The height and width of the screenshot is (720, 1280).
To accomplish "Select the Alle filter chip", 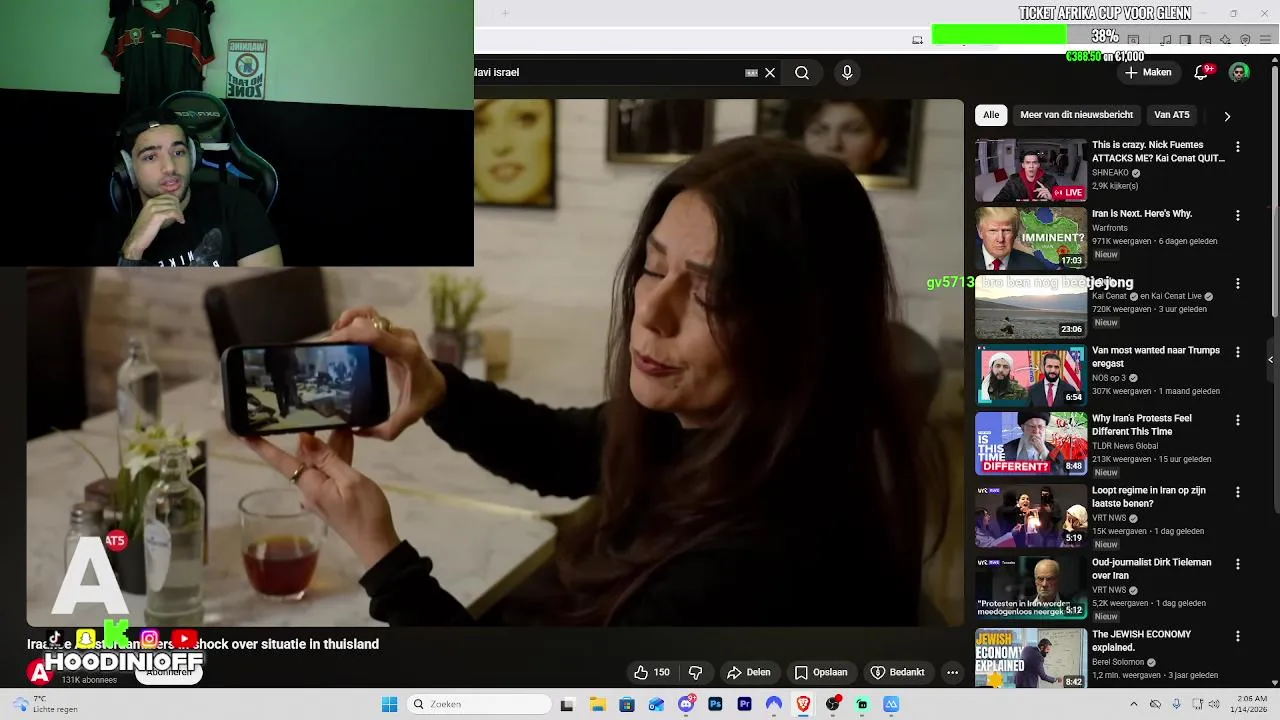I will tap(991, 115).
